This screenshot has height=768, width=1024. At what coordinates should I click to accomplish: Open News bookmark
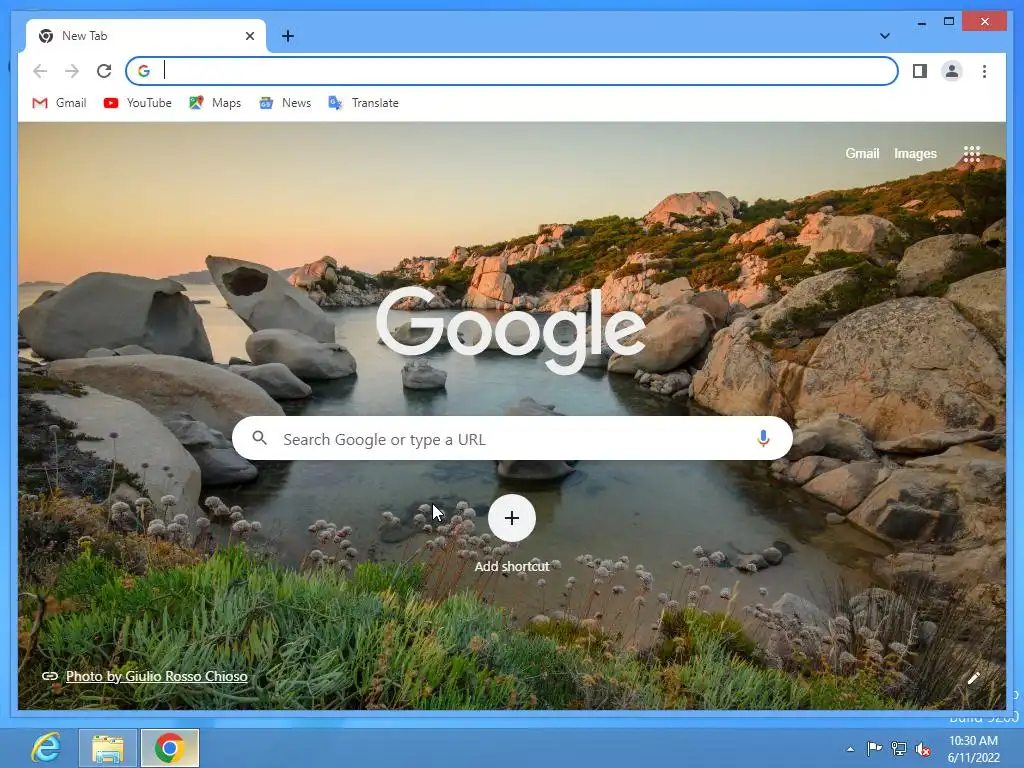pyautogui.click(x=285, y=103)
